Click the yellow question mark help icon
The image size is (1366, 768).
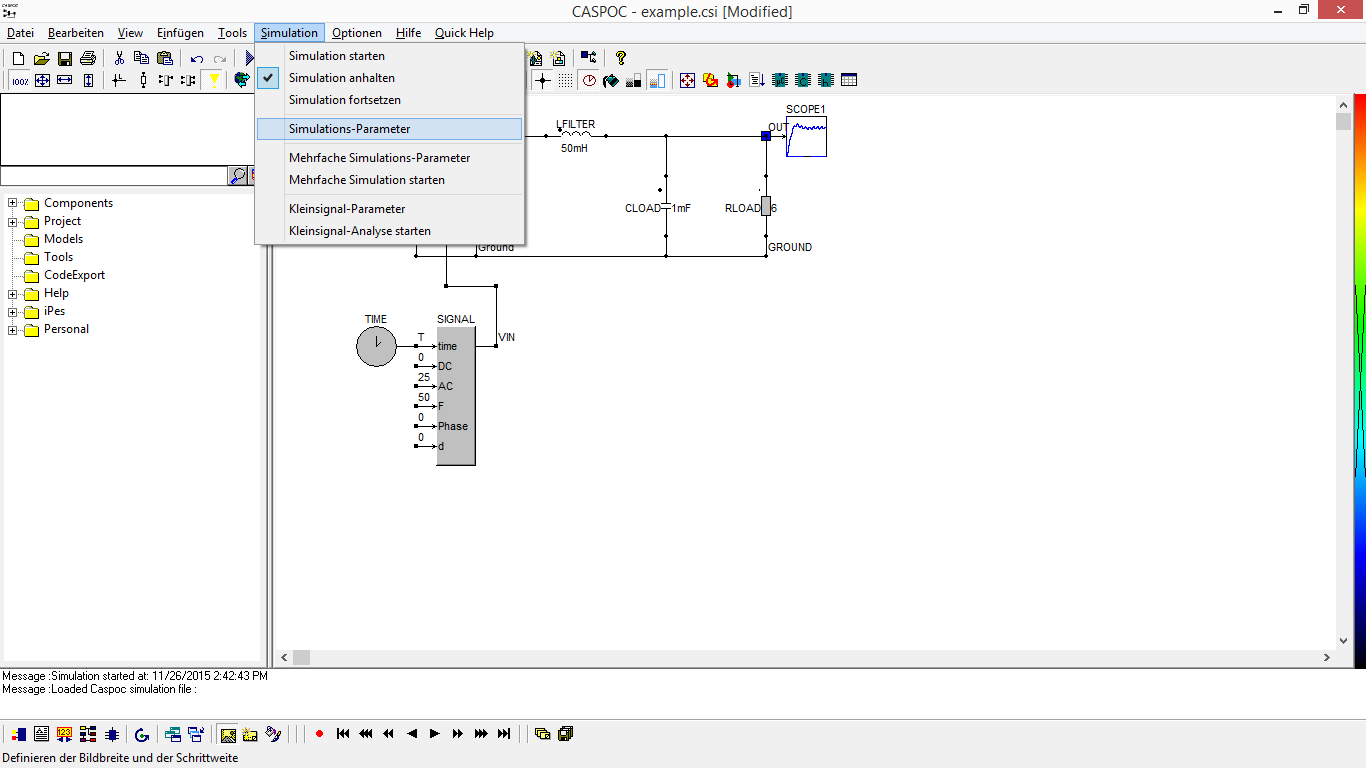(620, 58)
